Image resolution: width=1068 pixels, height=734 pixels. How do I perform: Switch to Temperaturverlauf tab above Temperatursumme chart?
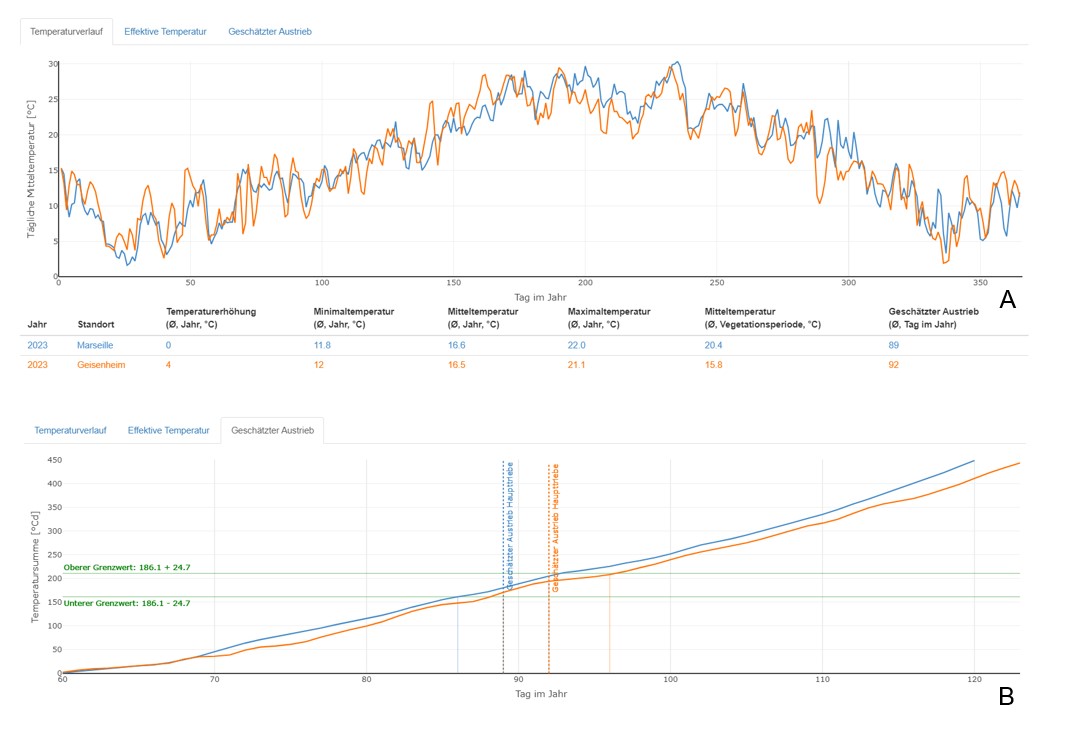pos(70,431)
